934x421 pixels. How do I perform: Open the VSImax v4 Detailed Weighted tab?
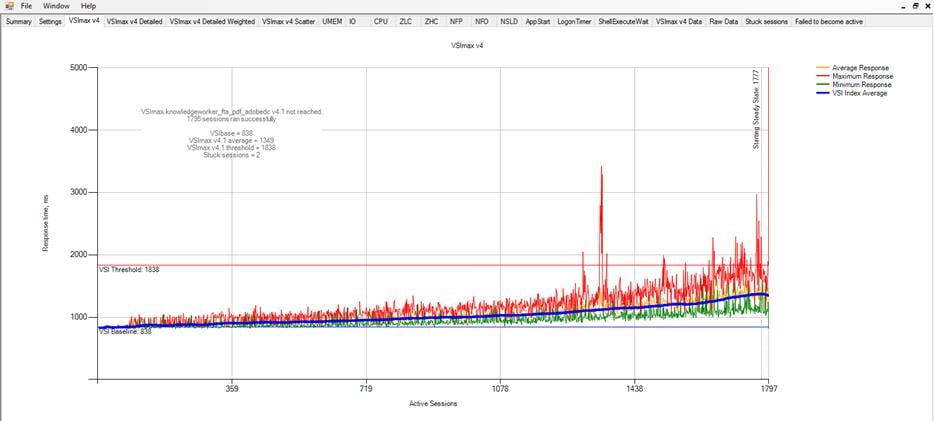point(212,21)
